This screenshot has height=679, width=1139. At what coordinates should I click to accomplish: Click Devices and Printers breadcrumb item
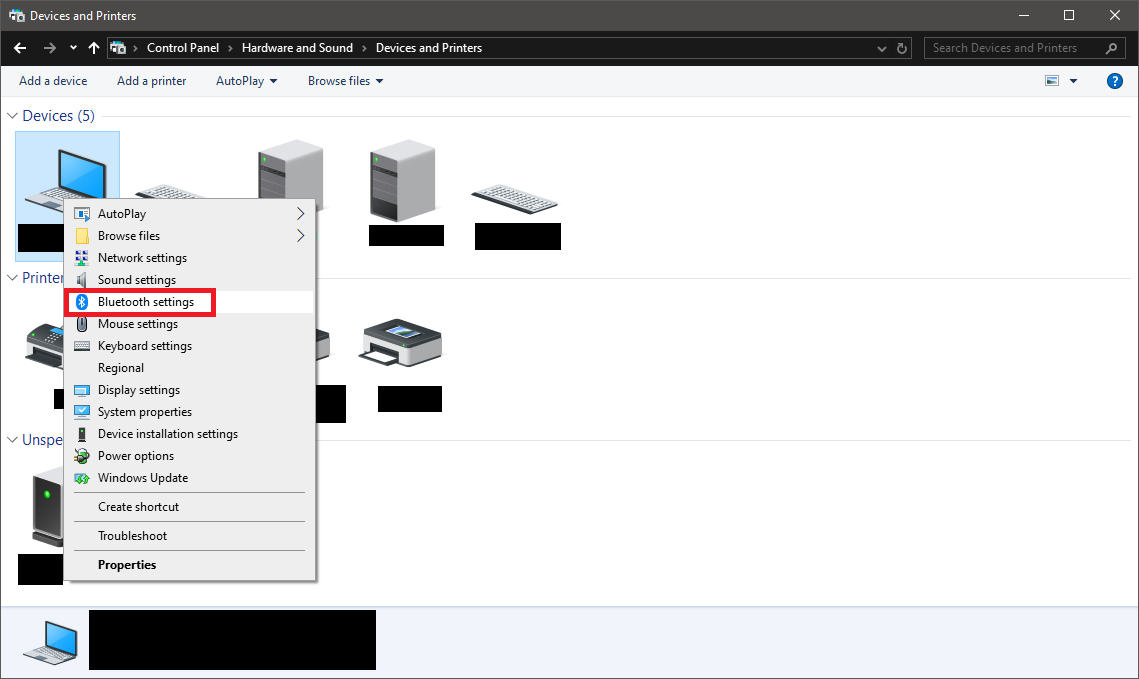click(429, 48)
